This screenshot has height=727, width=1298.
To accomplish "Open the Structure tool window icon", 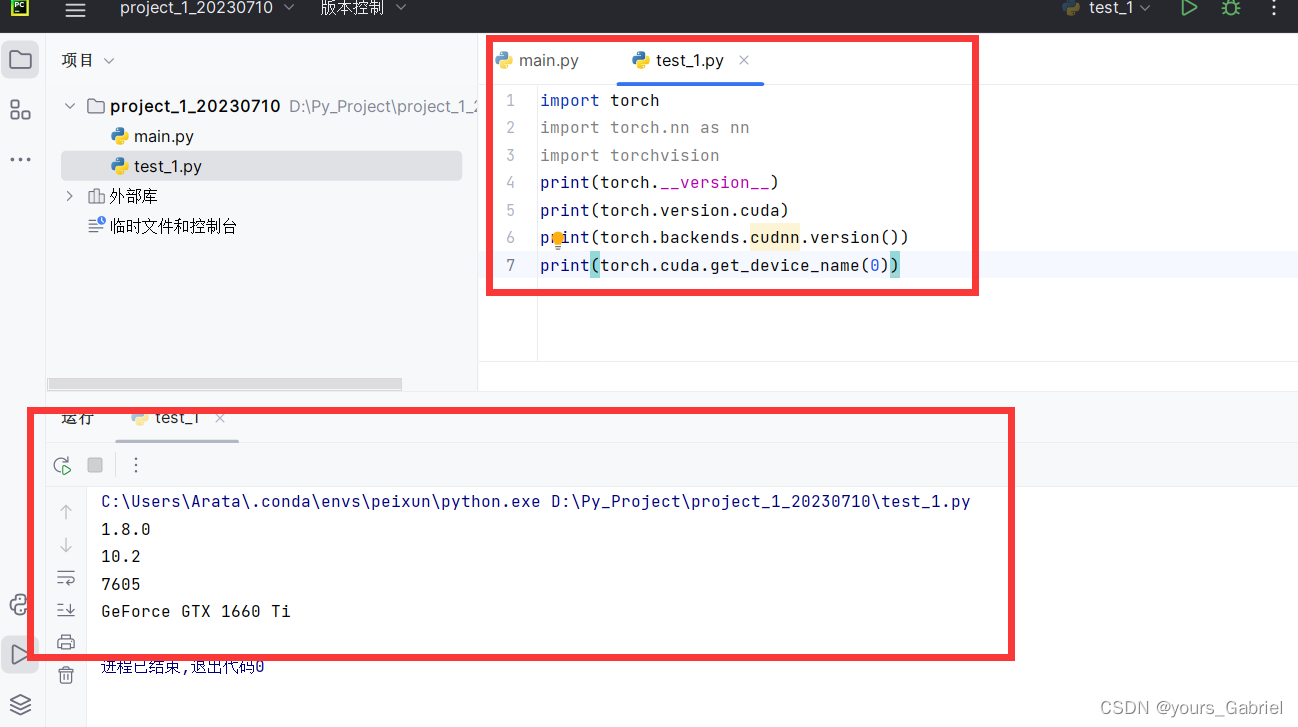I will tap(20, 110).
